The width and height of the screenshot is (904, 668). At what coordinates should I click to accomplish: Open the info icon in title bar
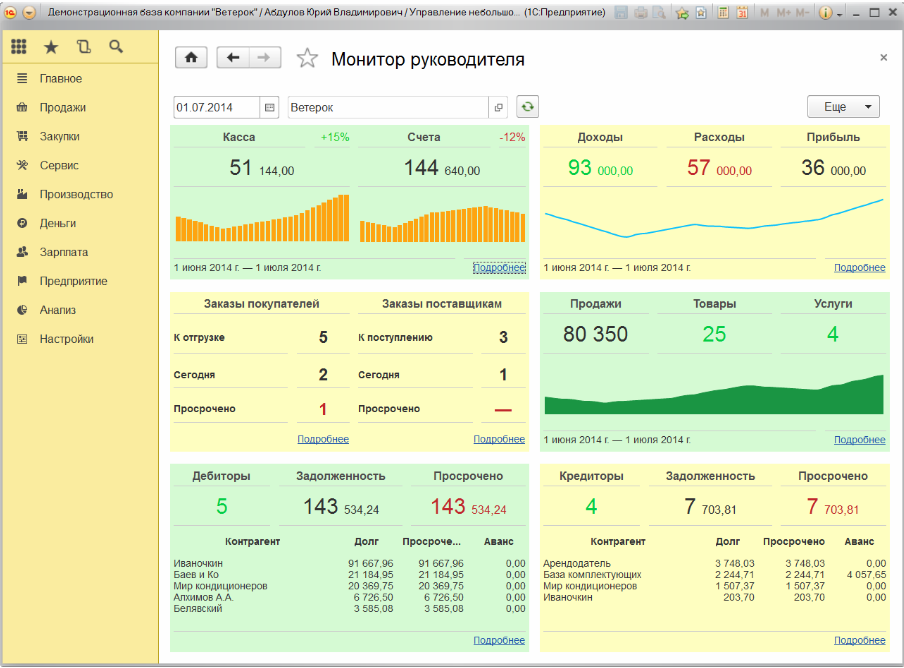point(825,13)
